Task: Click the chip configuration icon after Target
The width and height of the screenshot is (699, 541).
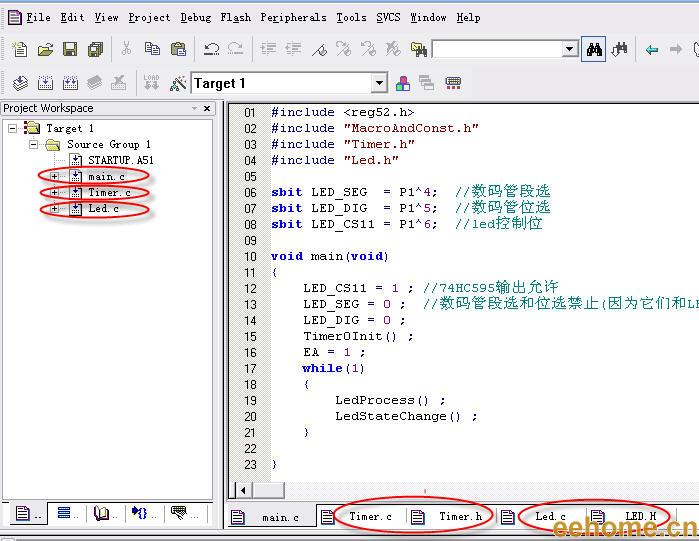Action: (x=453, y=83)
